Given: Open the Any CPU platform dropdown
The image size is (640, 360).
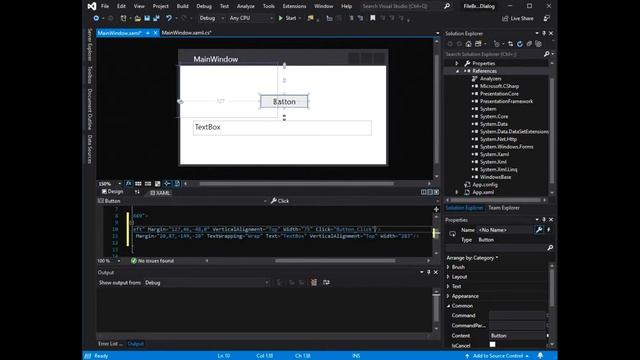Looking at the screenshot, I should (251, 18).
